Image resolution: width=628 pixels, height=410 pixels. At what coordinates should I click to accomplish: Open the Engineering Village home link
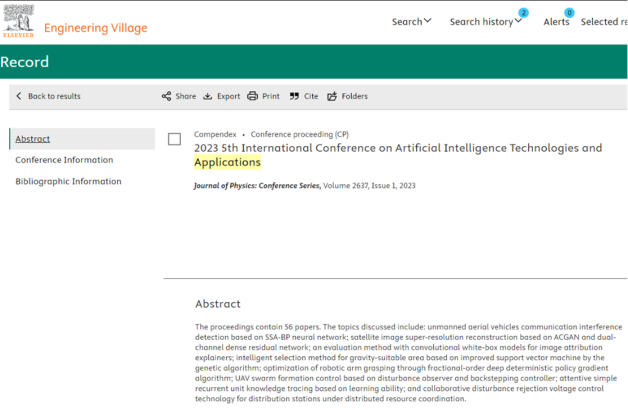(96, 28)
